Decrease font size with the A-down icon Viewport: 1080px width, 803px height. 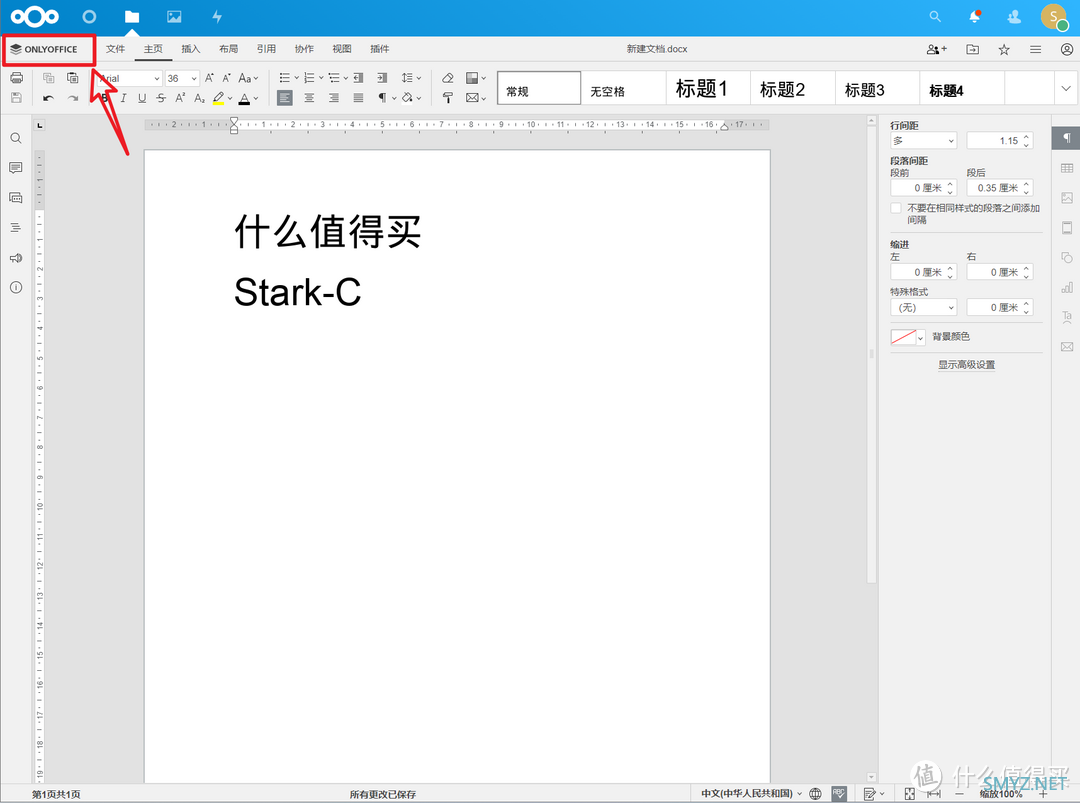click(227, 78)
